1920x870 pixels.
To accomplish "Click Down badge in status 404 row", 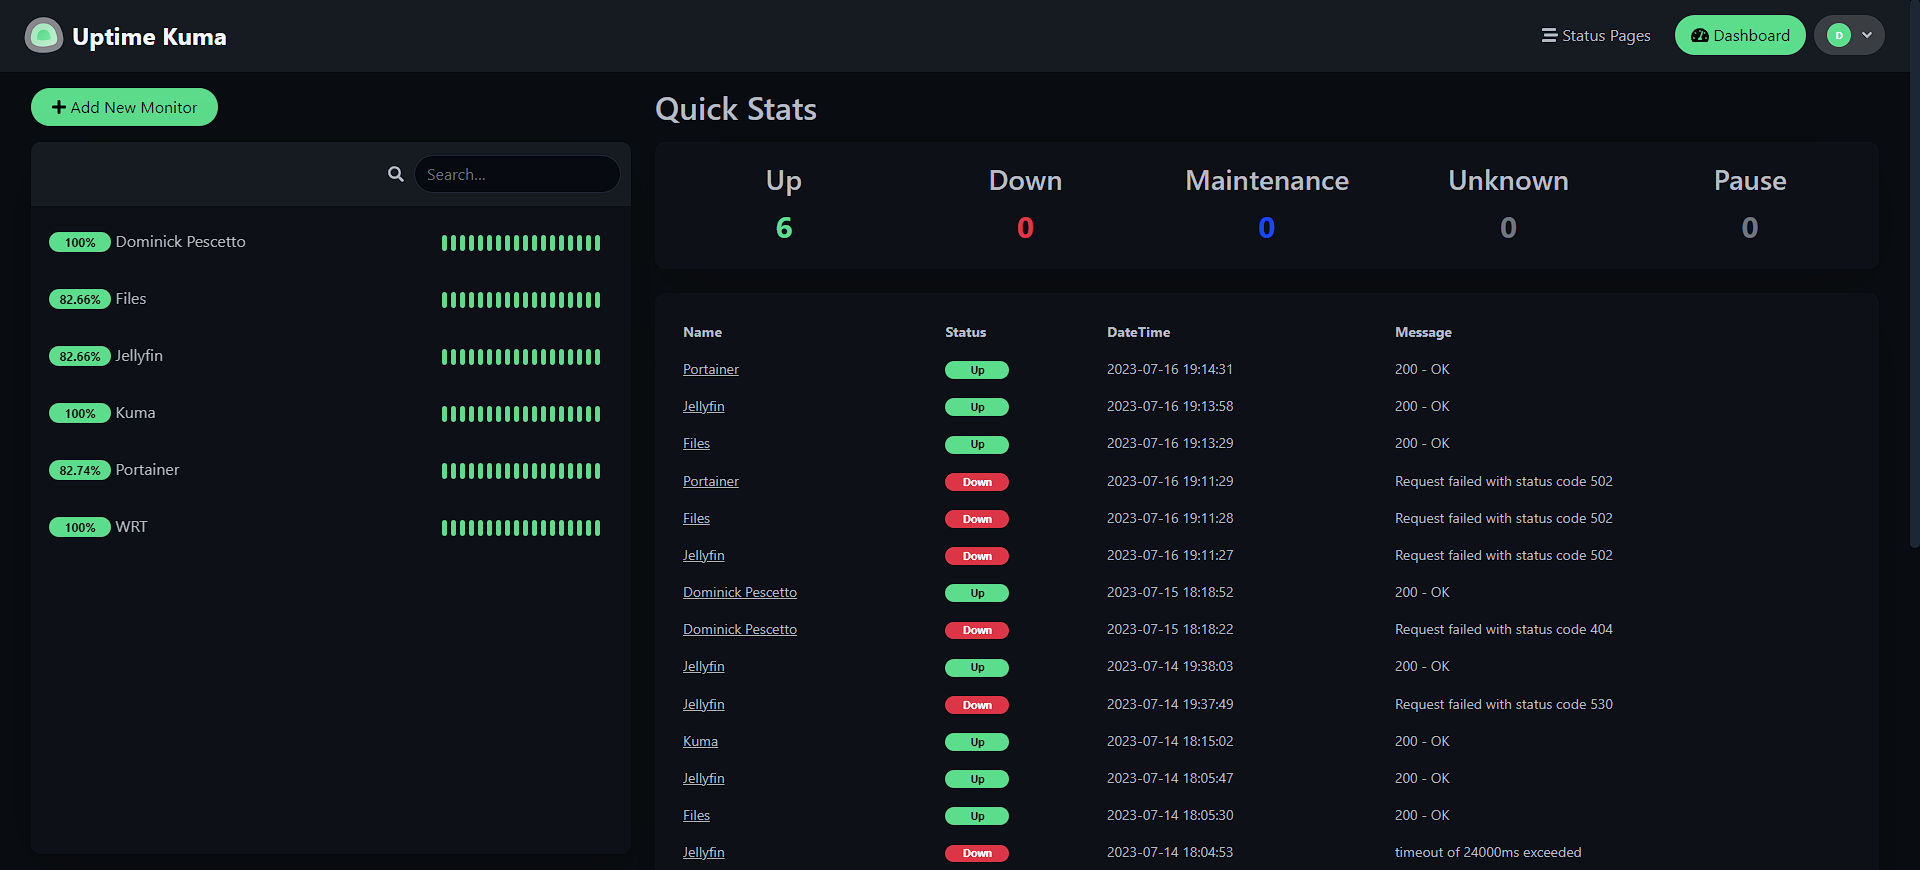I will point(977,630).
